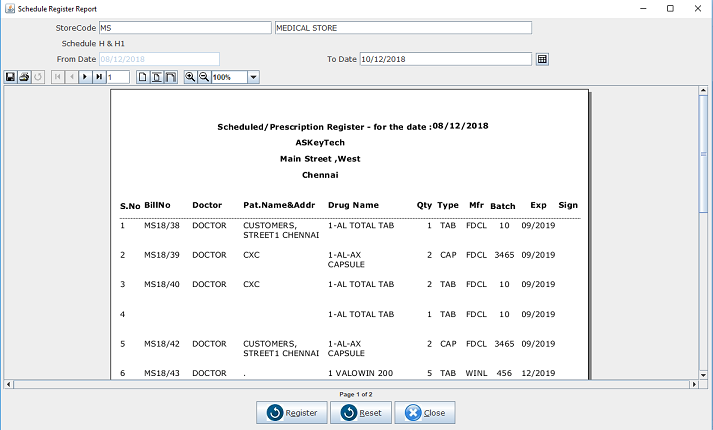Jump to last report page
Viewport: 713px width, 430px height.
coord(99,77)
